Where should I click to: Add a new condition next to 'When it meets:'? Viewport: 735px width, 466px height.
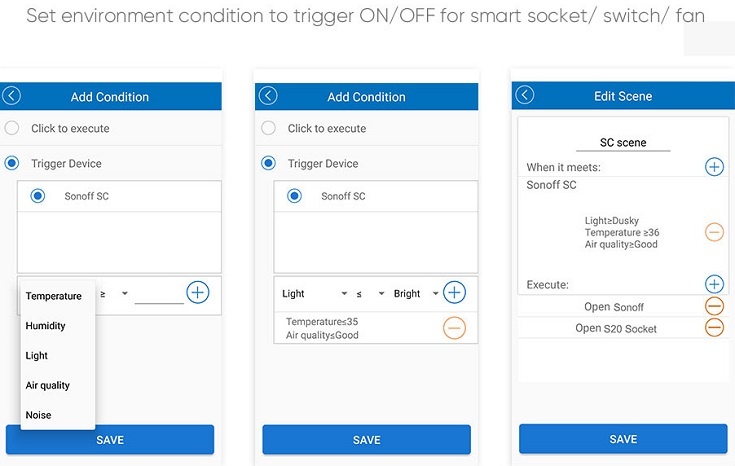click(714, 167)
